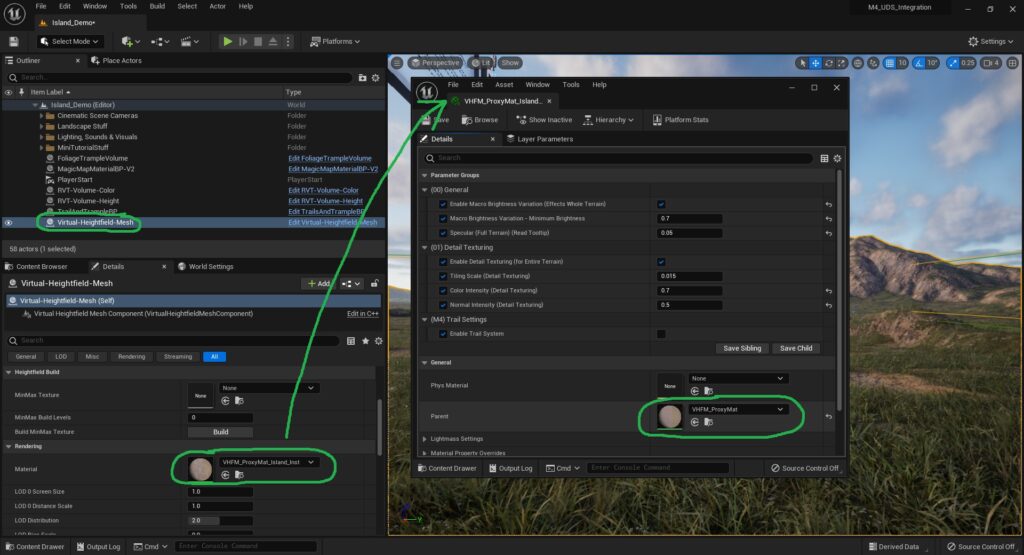
Task: Toggle Enable Trail System value checkbox
Action: (661, 334)
